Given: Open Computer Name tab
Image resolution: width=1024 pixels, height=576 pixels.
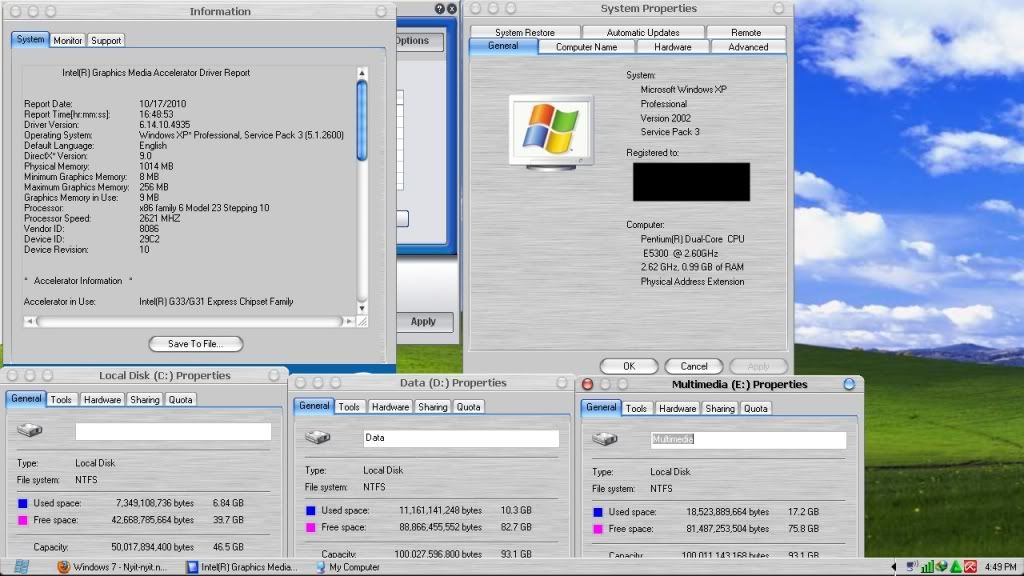Looking at the screenshot, I should [x=586, y=47].
